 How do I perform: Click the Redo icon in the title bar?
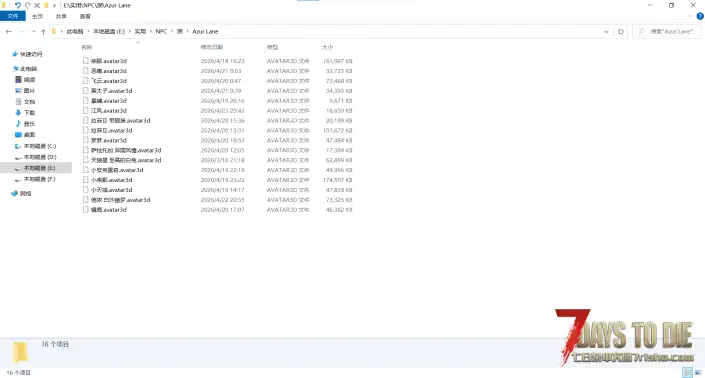point(27,5)
